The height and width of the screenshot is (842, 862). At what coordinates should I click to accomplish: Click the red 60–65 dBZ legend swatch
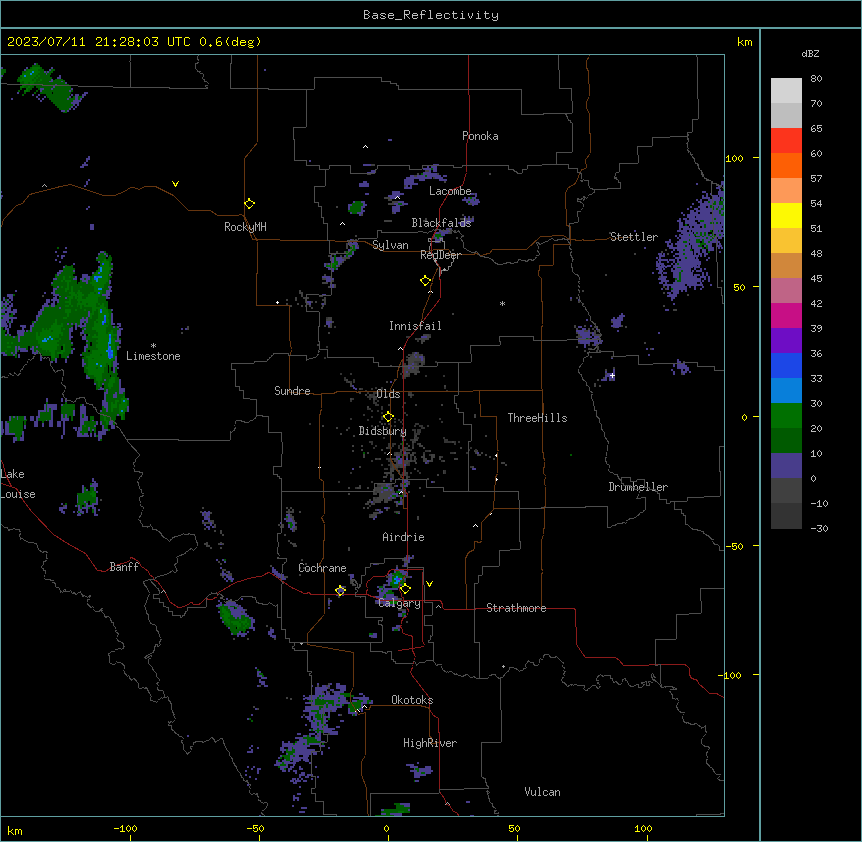[786, 141]
